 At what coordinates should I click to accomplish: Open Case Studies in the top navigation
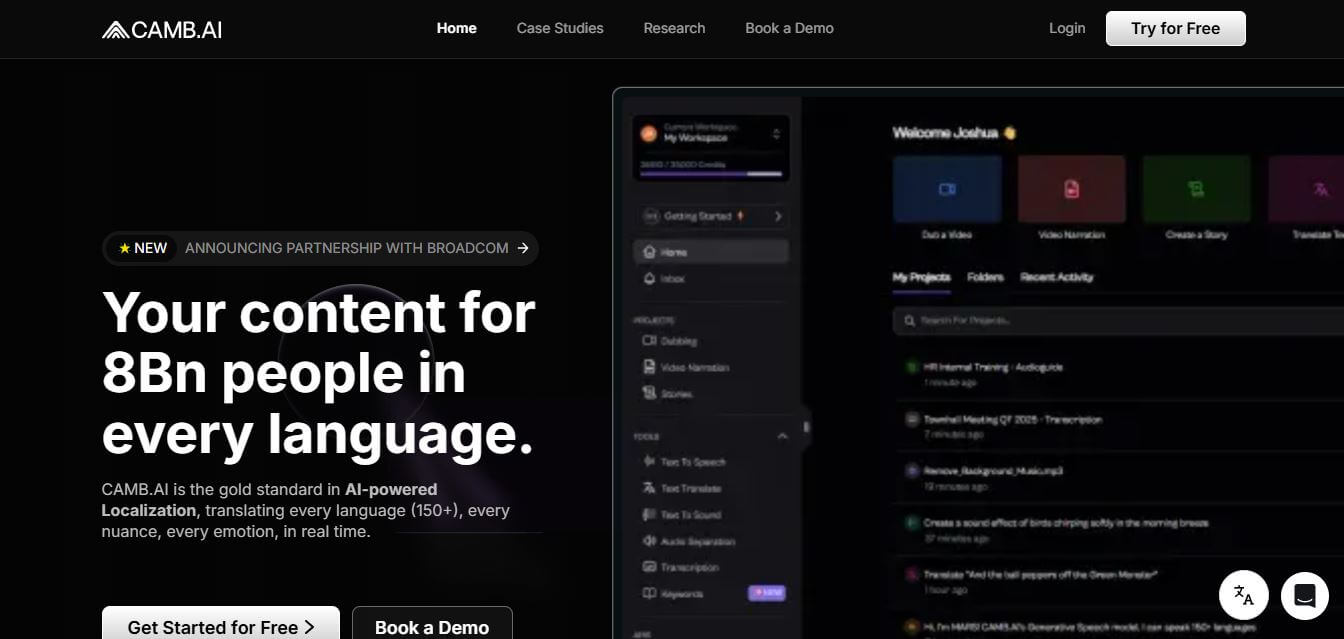560,28
